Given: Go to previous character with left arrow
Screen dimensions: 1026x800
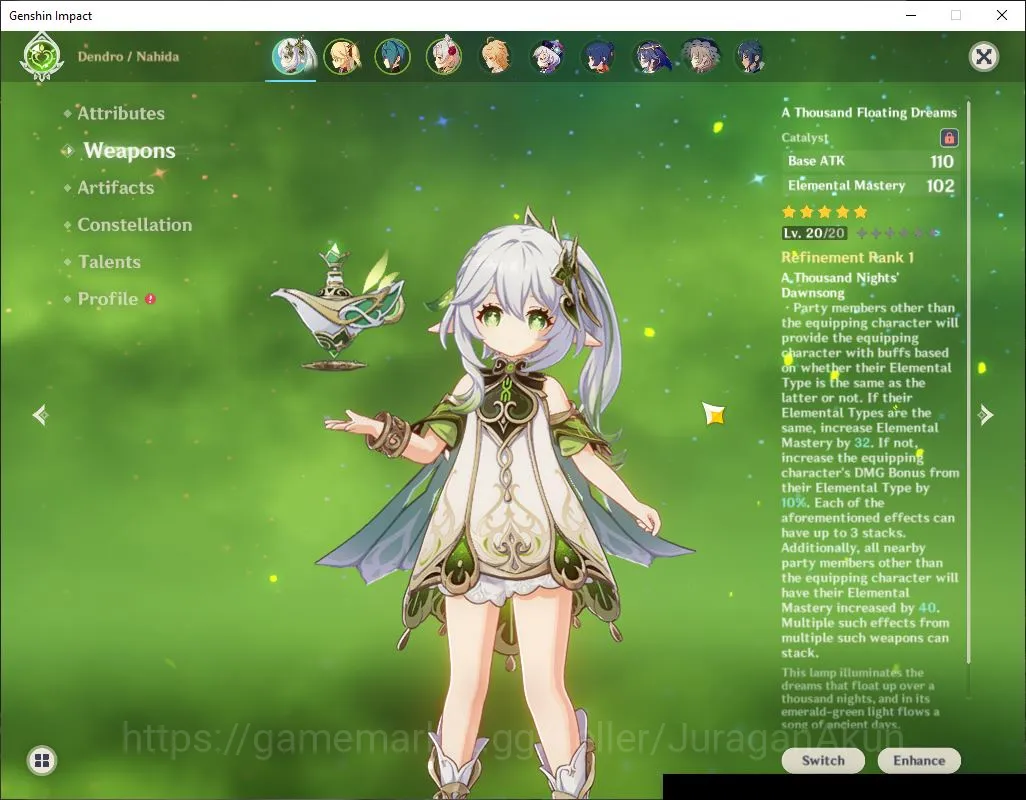Looking at the screenshot, I should (x=41, y=415).
